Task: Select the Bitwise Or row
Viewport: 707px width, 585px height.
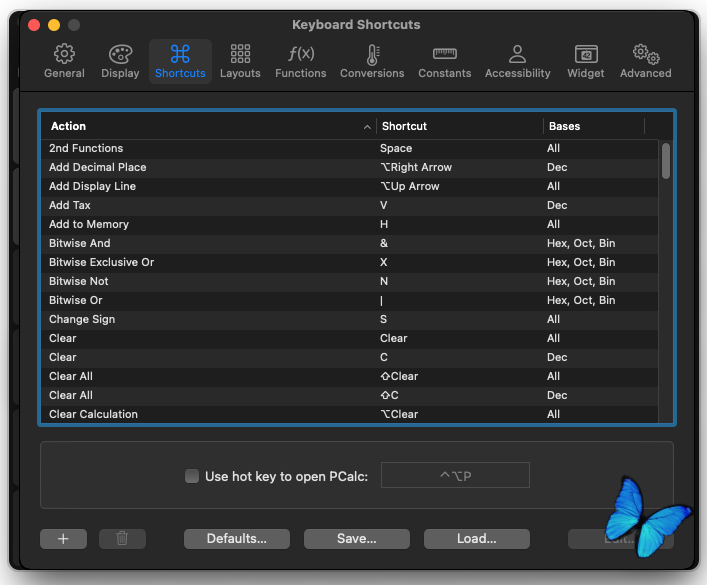Action: click(x=349, y=300)
